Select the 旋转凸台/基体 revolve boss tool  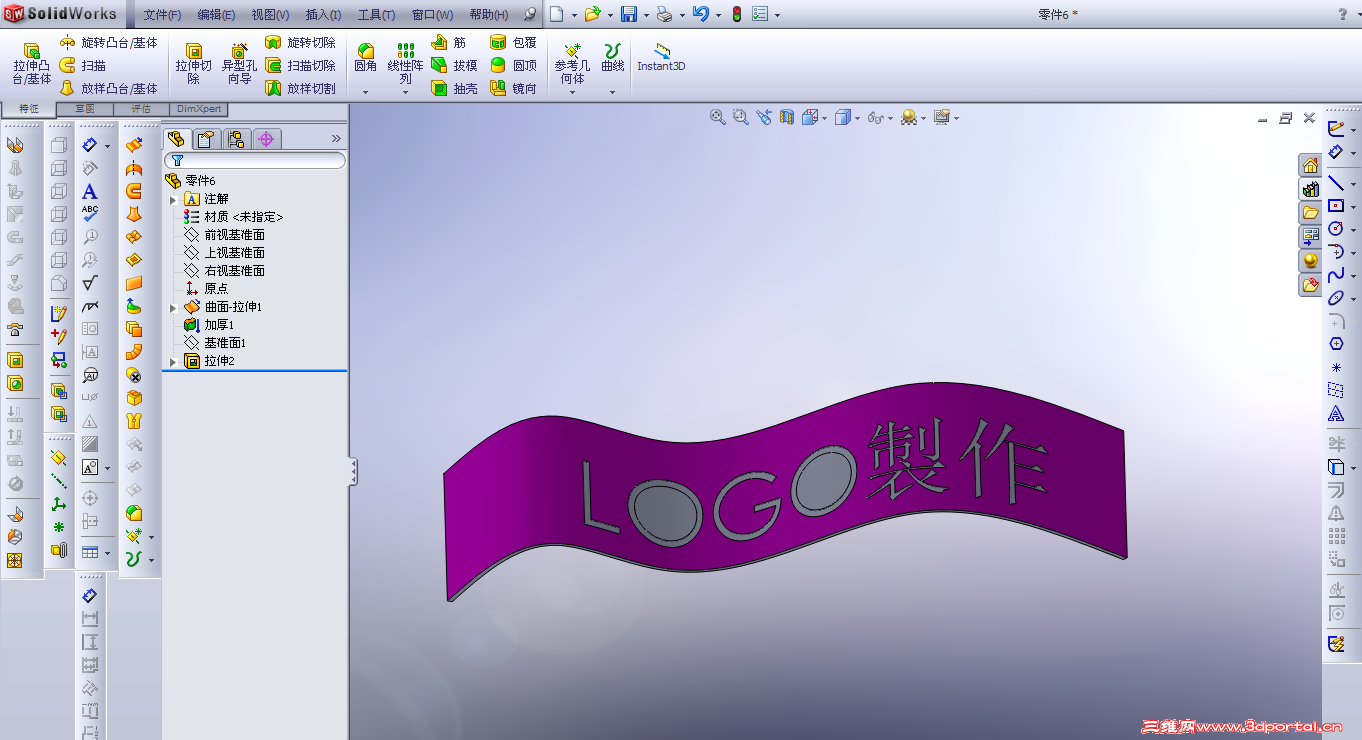[108, 42]
